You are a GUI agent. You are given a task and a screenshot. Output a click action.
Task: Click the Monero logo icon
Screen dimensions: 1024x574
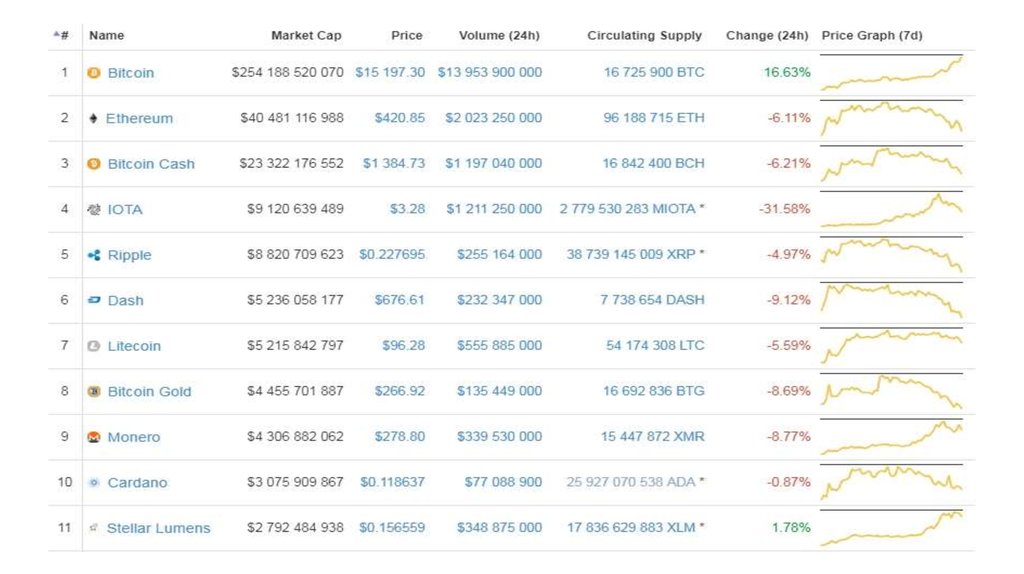coord(94,437)
